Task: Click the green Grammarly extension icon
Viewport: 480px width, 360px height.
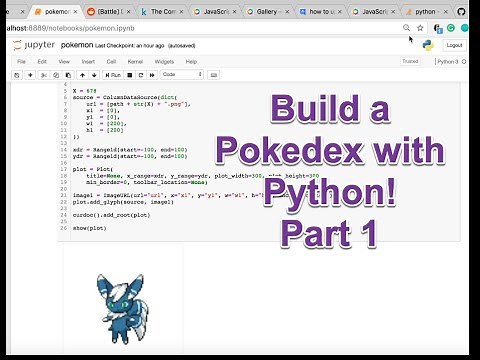Action: pos(451,28)
